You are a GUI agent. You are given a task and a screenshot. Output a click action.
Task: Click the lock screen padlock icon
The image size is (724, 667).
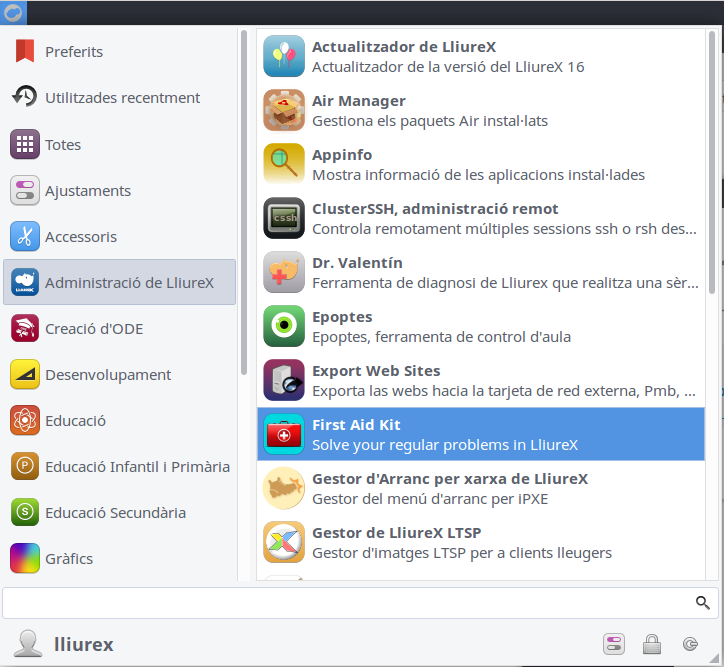651,644
